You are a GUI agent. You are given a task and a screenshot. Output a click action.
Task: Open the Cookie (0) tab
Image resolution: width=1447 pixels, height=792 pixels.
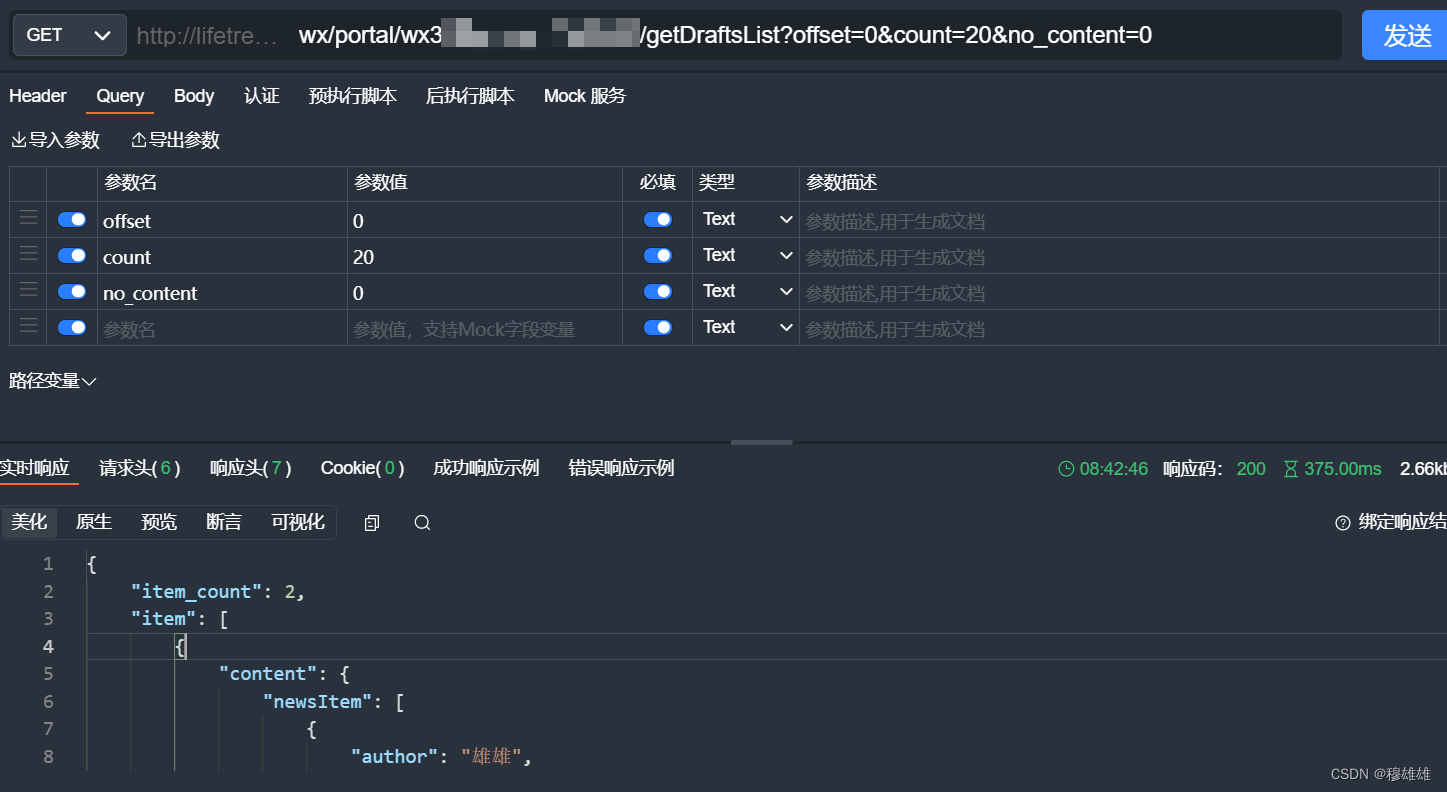click(x=363, y=468)
